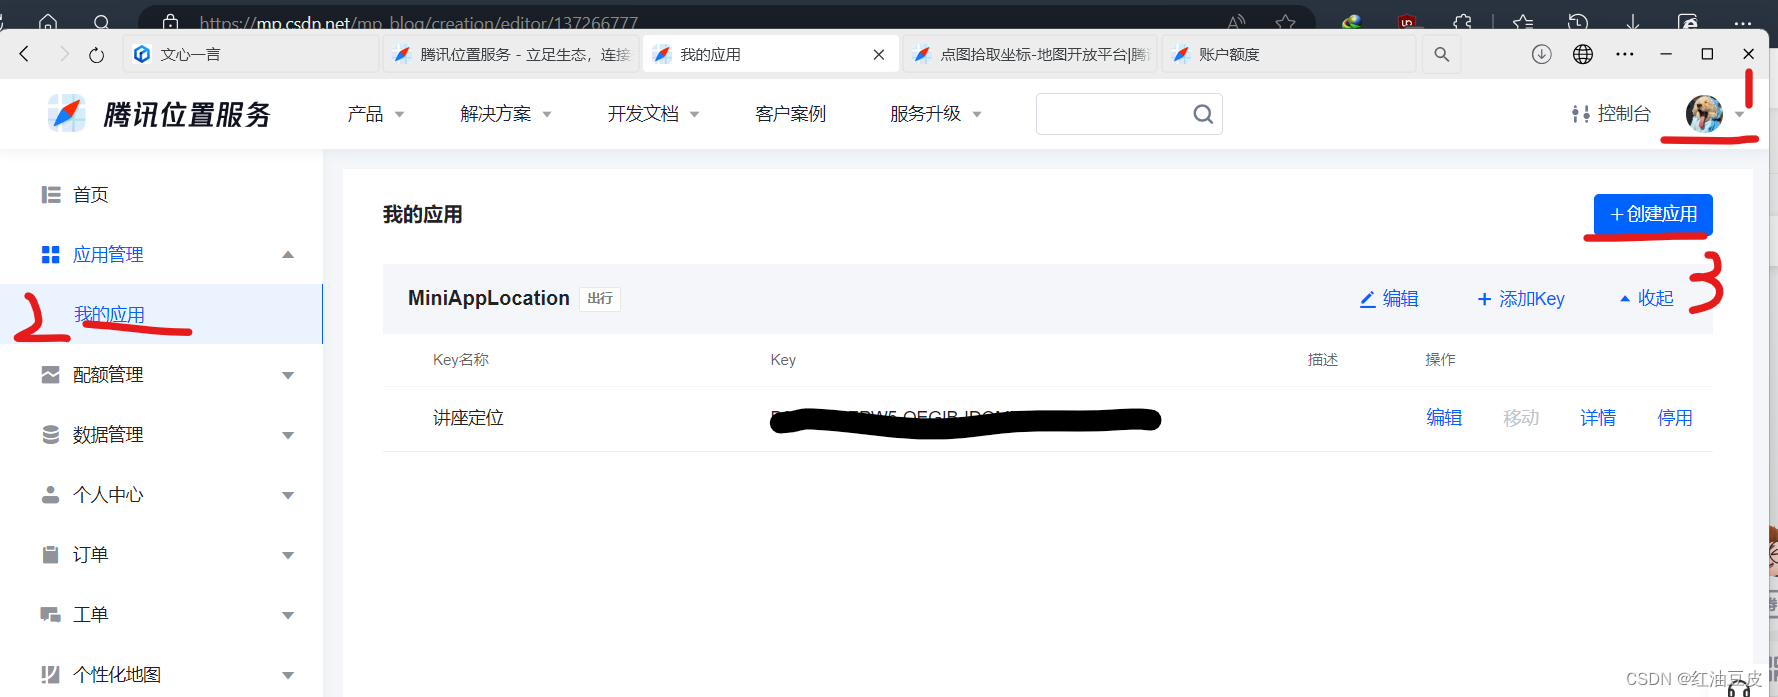
Task: Open the browser three-dot more menu
Action: click(x=1625, y=54)
